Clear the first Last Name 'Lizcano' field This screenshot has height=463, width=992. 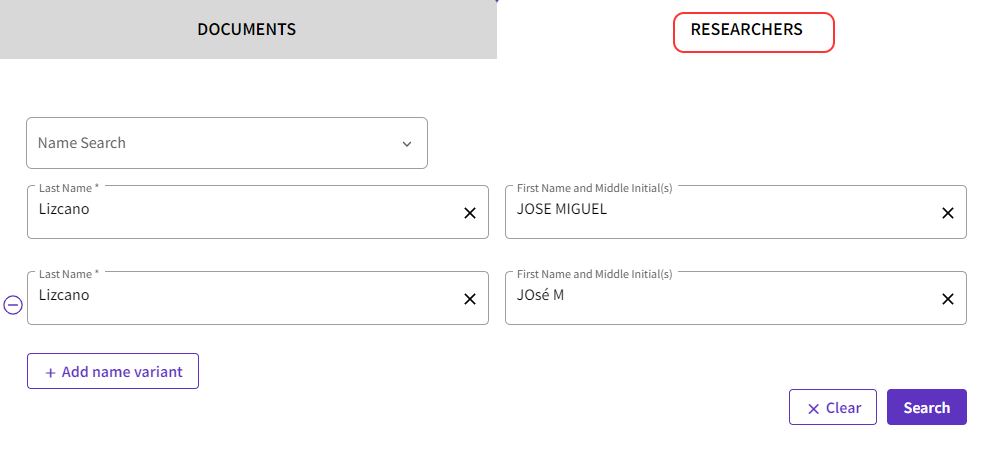469,213
